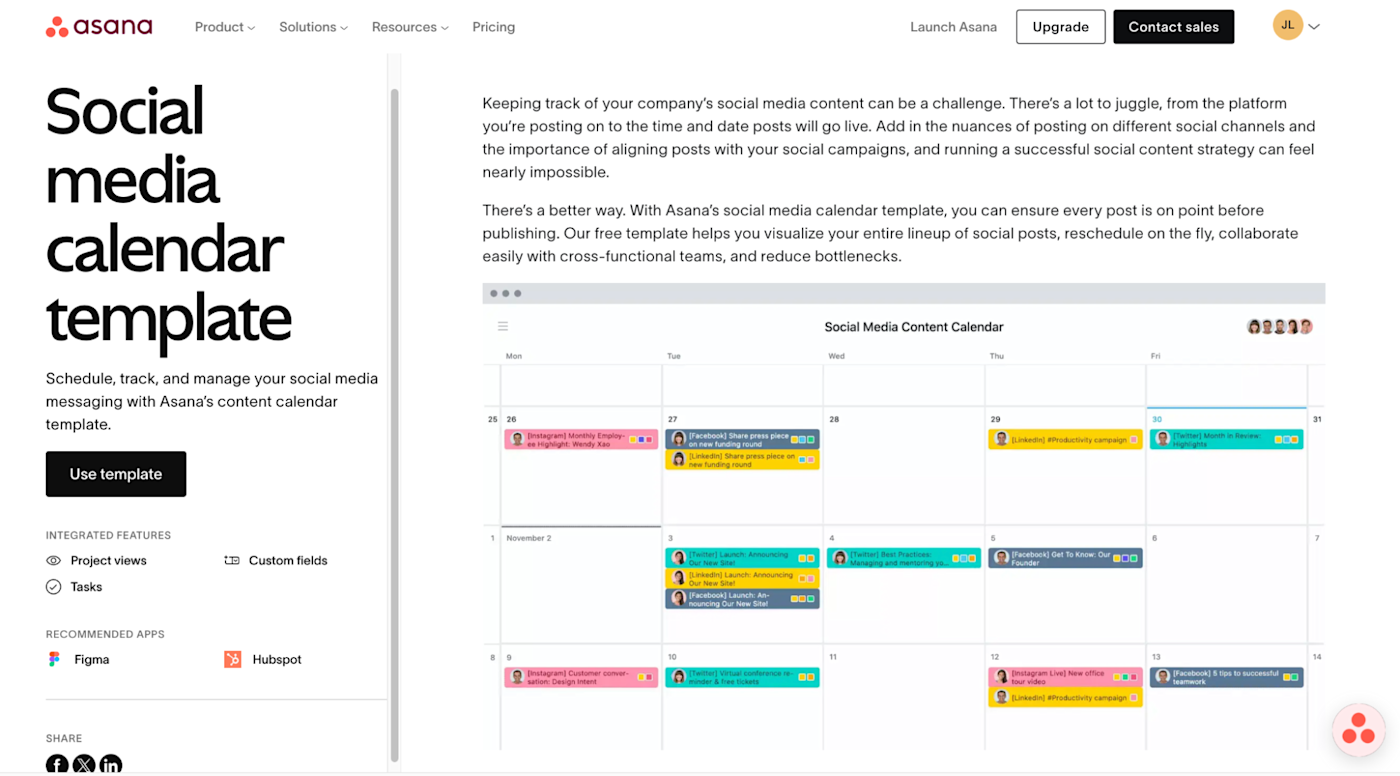The image size is (1400, 776).
Task: Click the Hubspot app icon
Action: pyautogui.click(x=232, y=660)
